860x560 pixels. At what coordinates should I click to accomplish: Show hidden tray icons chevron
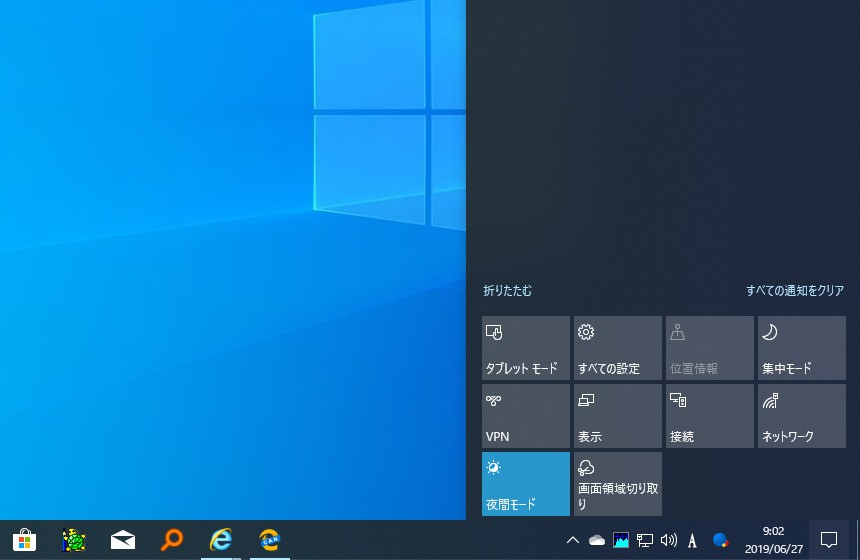click(573, 540)
